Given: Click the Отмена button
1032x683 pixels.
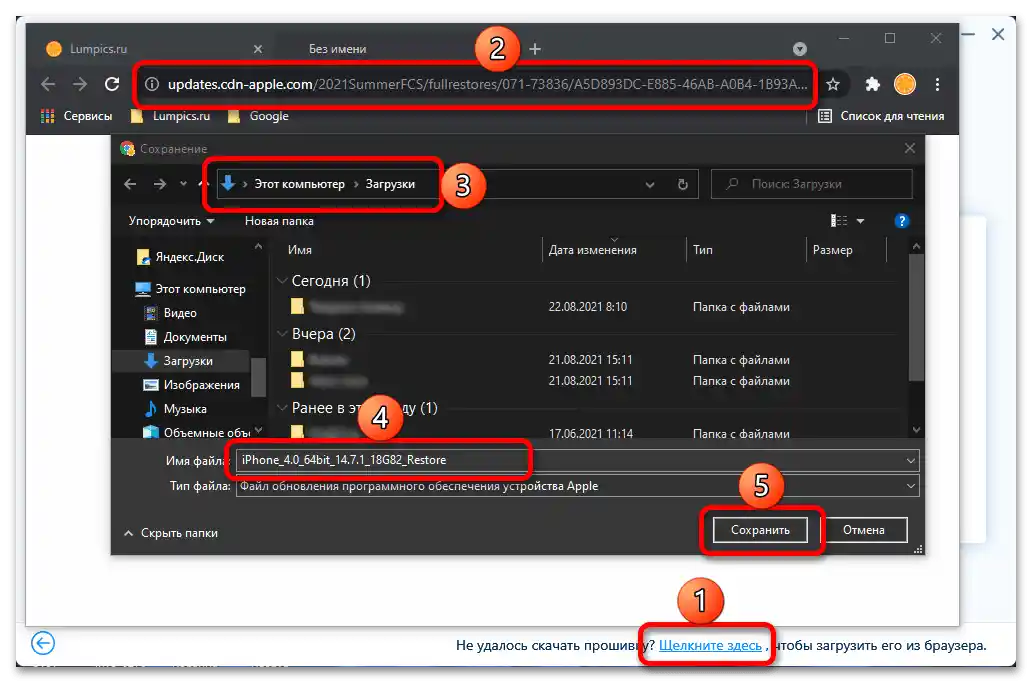Looking at the screenshot, I should [x=864, y=530].
